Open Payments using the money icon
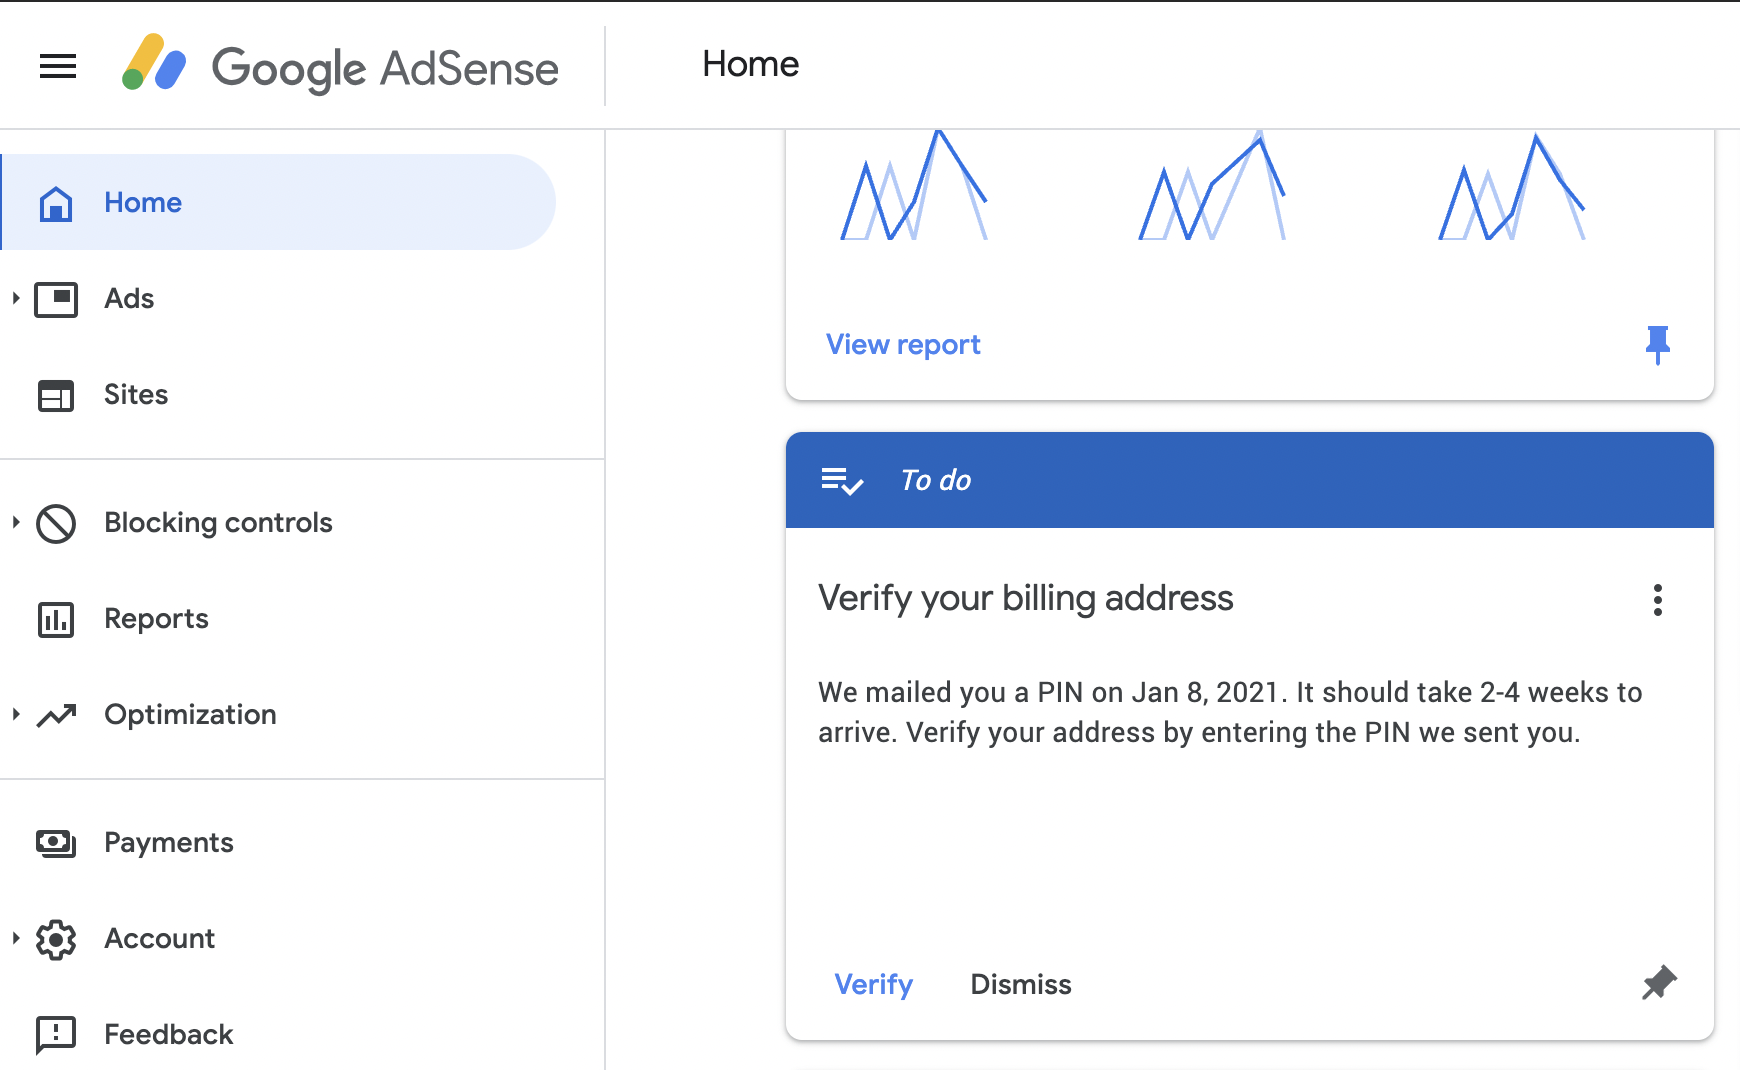 click(x=56, y=842)
